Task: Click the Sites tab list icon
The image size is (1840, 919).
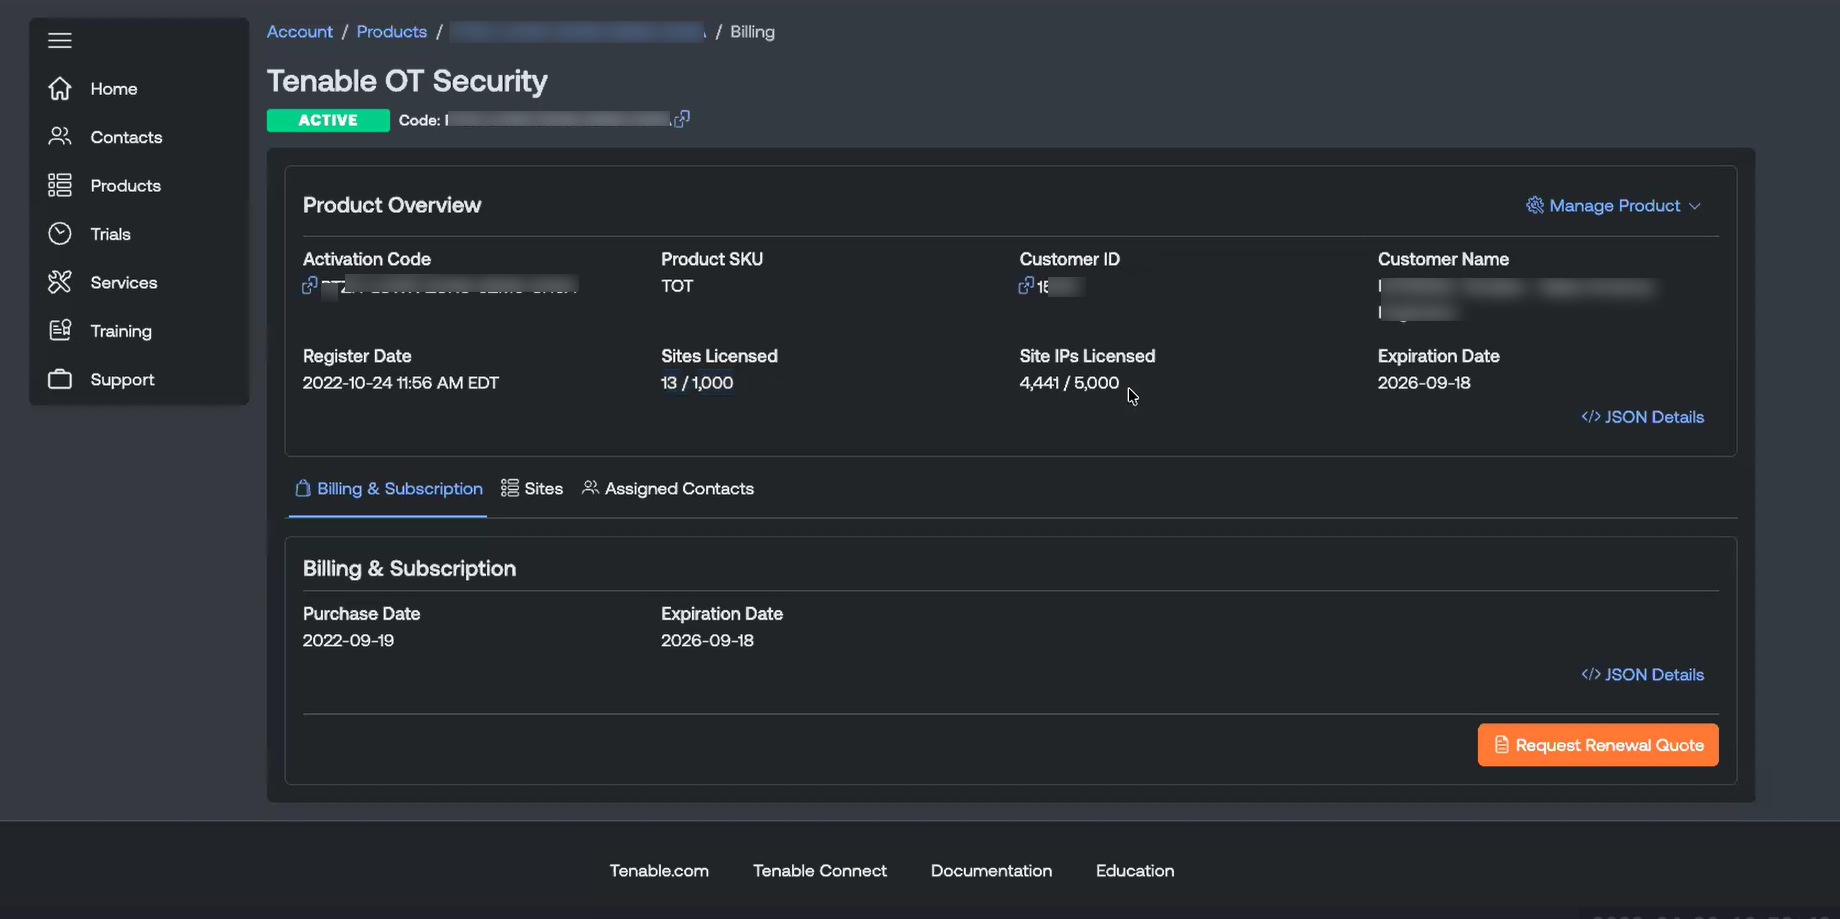Action: [510, 488]
